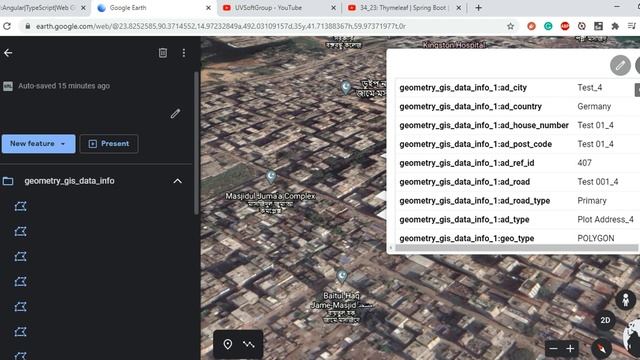Click Baitul Haq Jame Masjid map marker
This screenshot has width=640, height=360.
pyautogui.click(x=342, y=276)
